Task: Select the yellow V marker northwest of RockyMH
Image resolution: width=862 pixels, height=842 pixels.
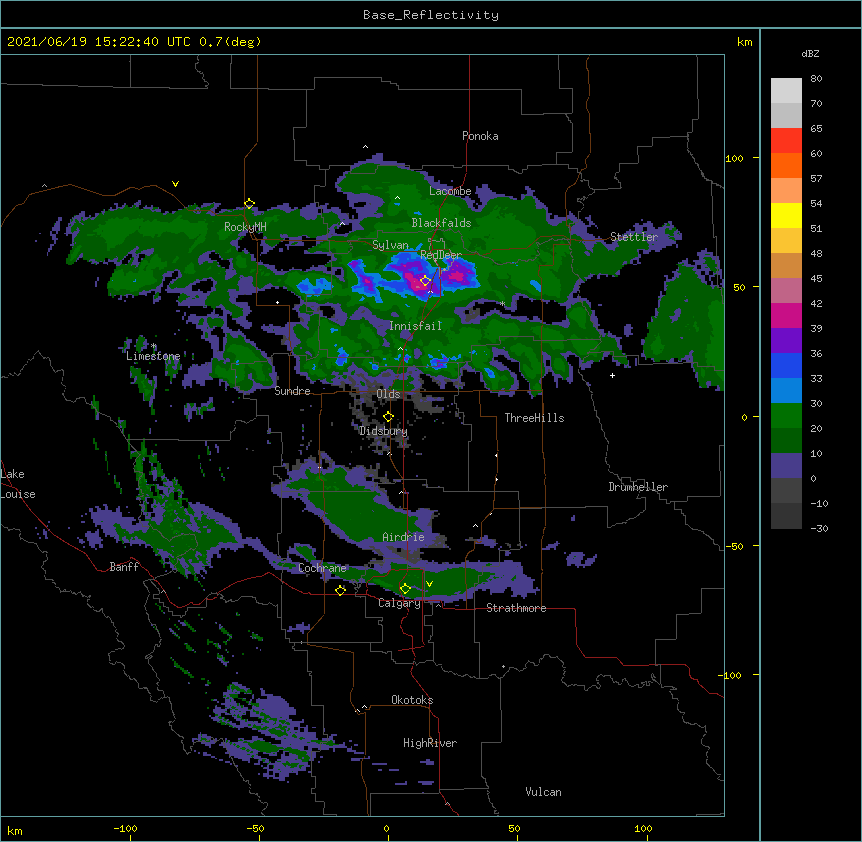Action: pyautogui.click(x=175, y=184)
